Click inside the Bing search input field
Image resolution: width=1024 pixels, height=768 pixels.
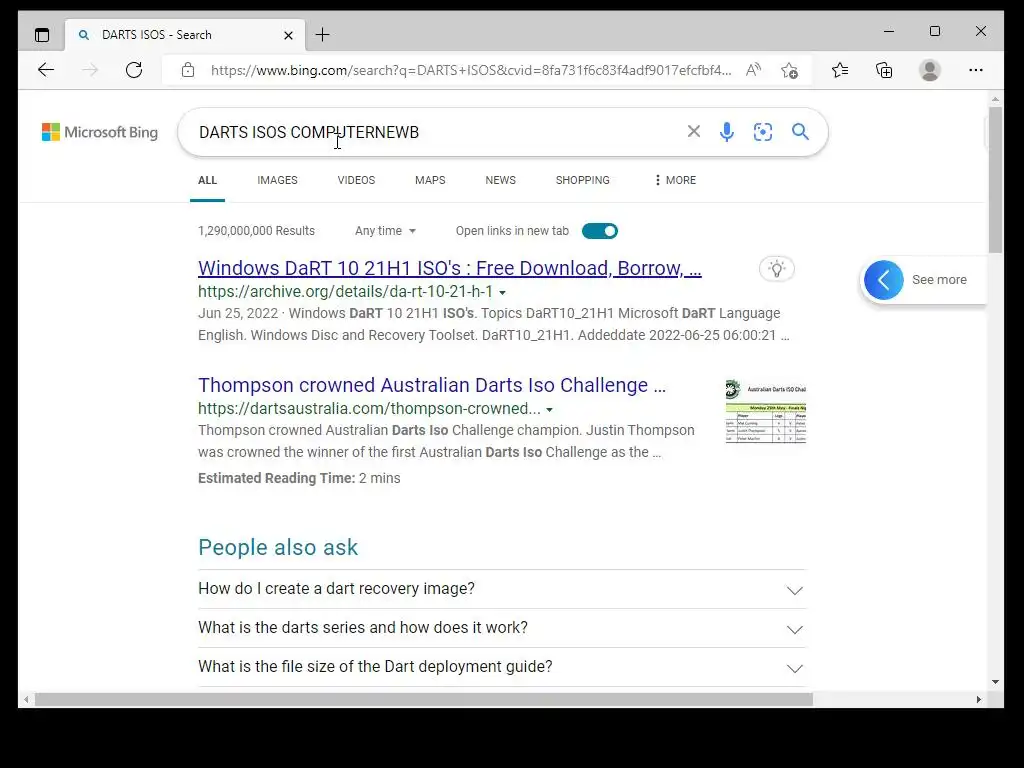pos(431,132)
